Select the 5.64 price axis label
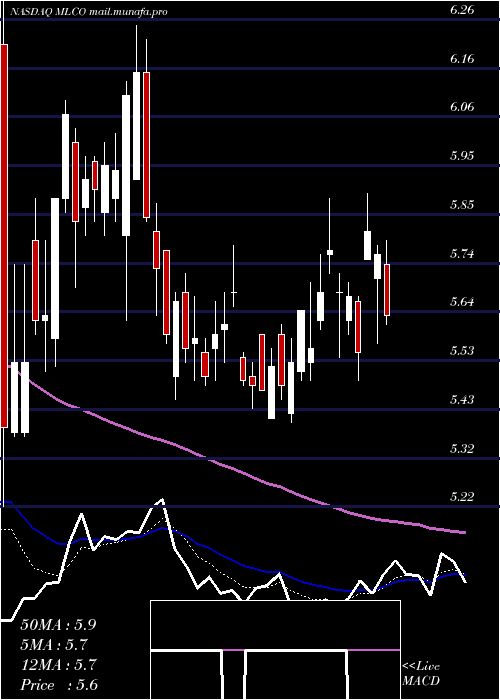Screen dimensions: 500x700 point(461,302)
